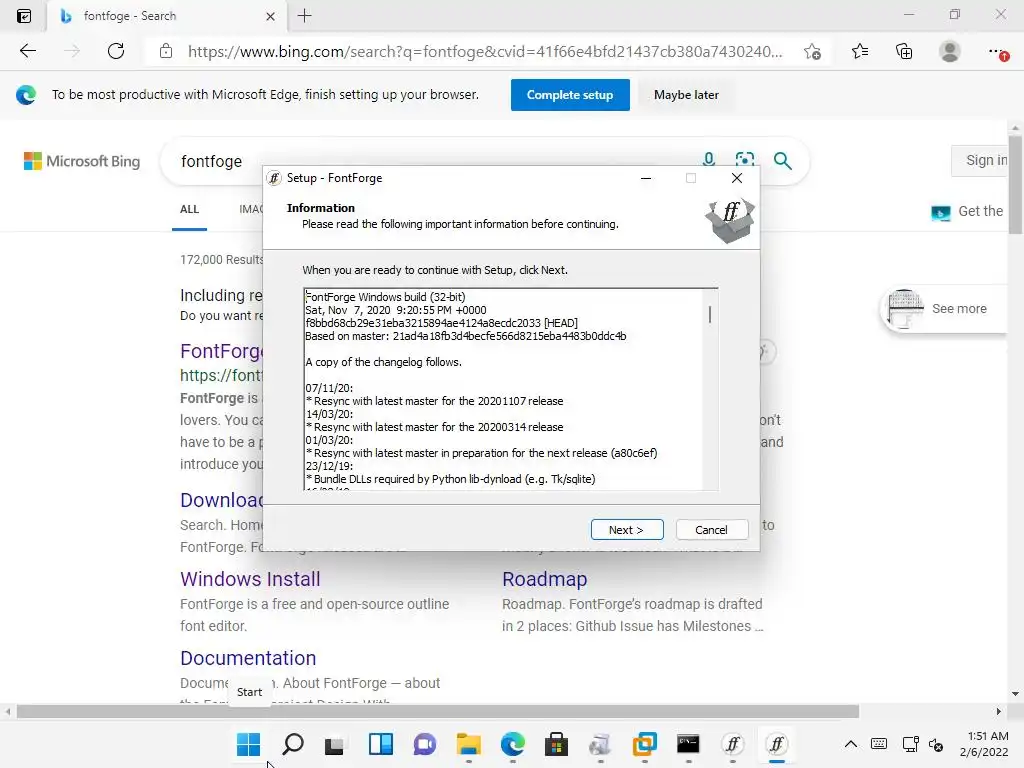Add this page to favorites star icon

click(x=812, y=51)
